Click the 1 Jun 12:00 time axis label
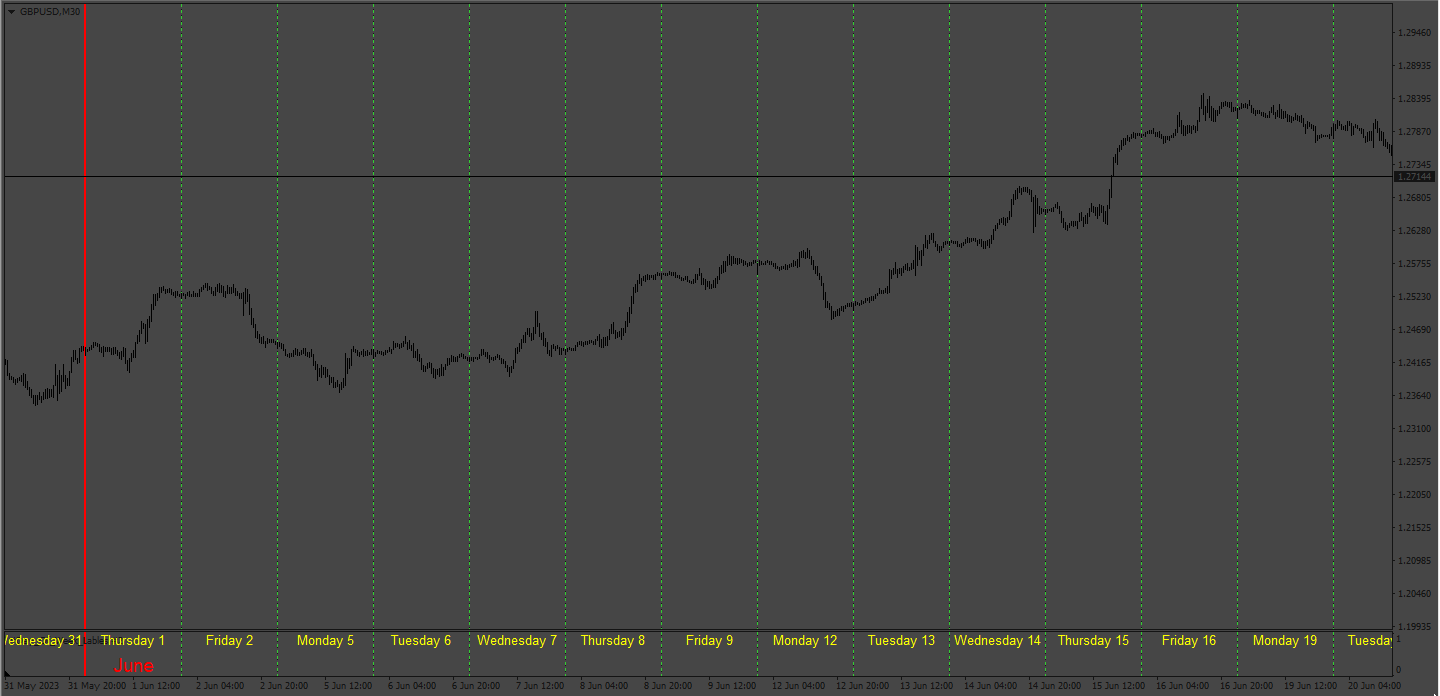Image resolution: width=1440 pixels, height=696 pixels. point(157,686)
